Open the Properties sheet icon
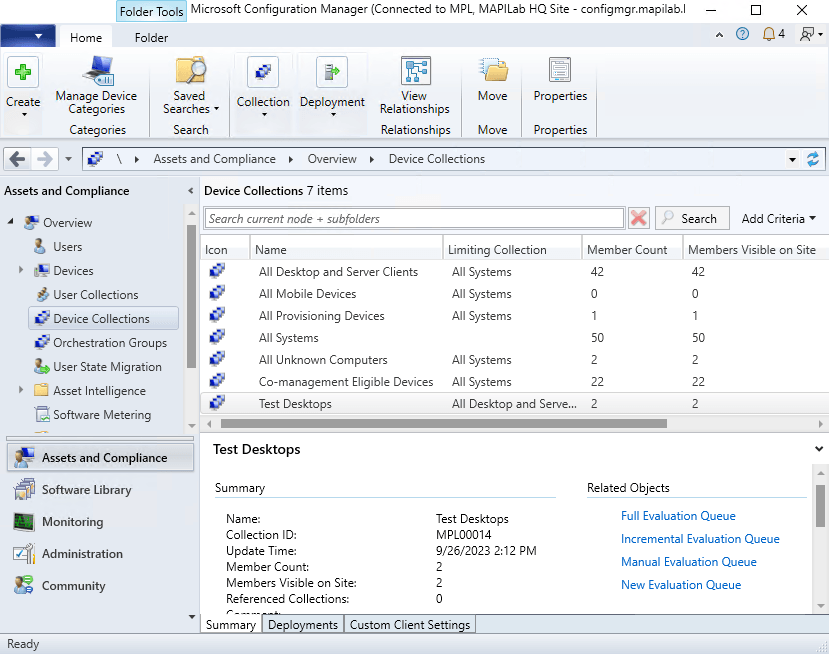This screenshot has height=654, width=829. click(560, 71)
